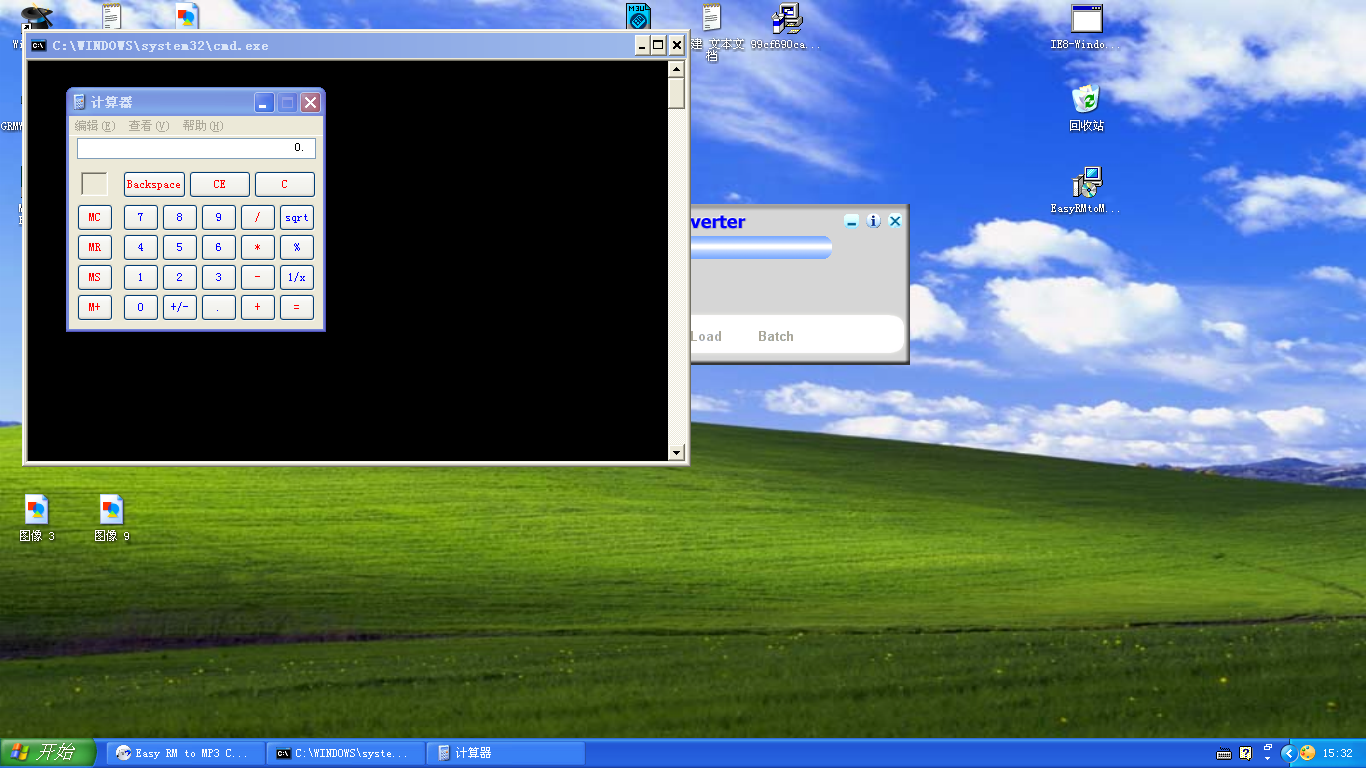Click the MC memory clear button
This screenshot has height=768, width=1366.
[x=95, y=217]
